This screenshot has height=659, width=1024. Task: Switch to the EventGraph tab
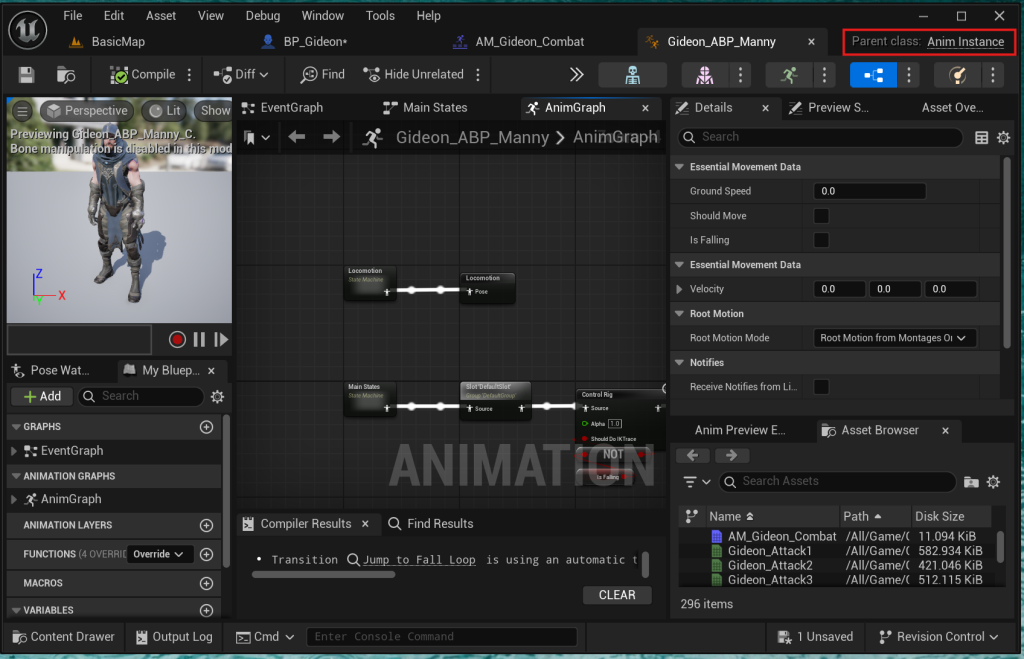[x=283, y=108]
